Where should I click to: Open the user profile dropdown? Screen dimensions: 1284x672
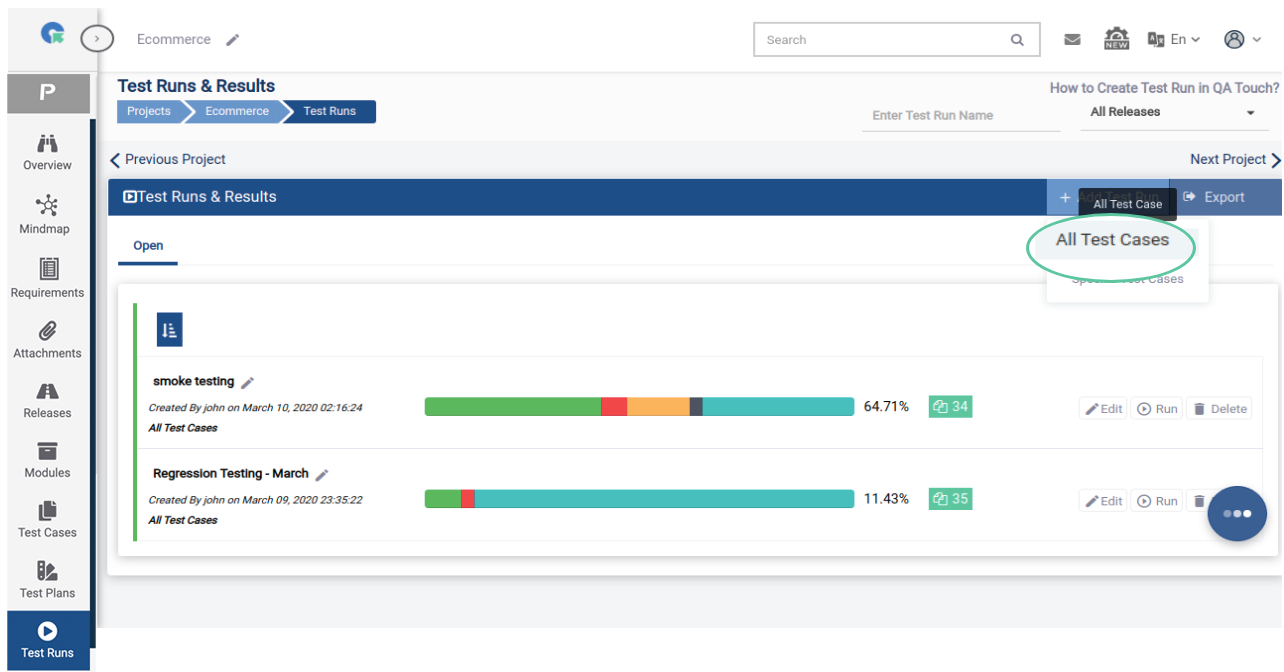click(x=1243, y=40)
